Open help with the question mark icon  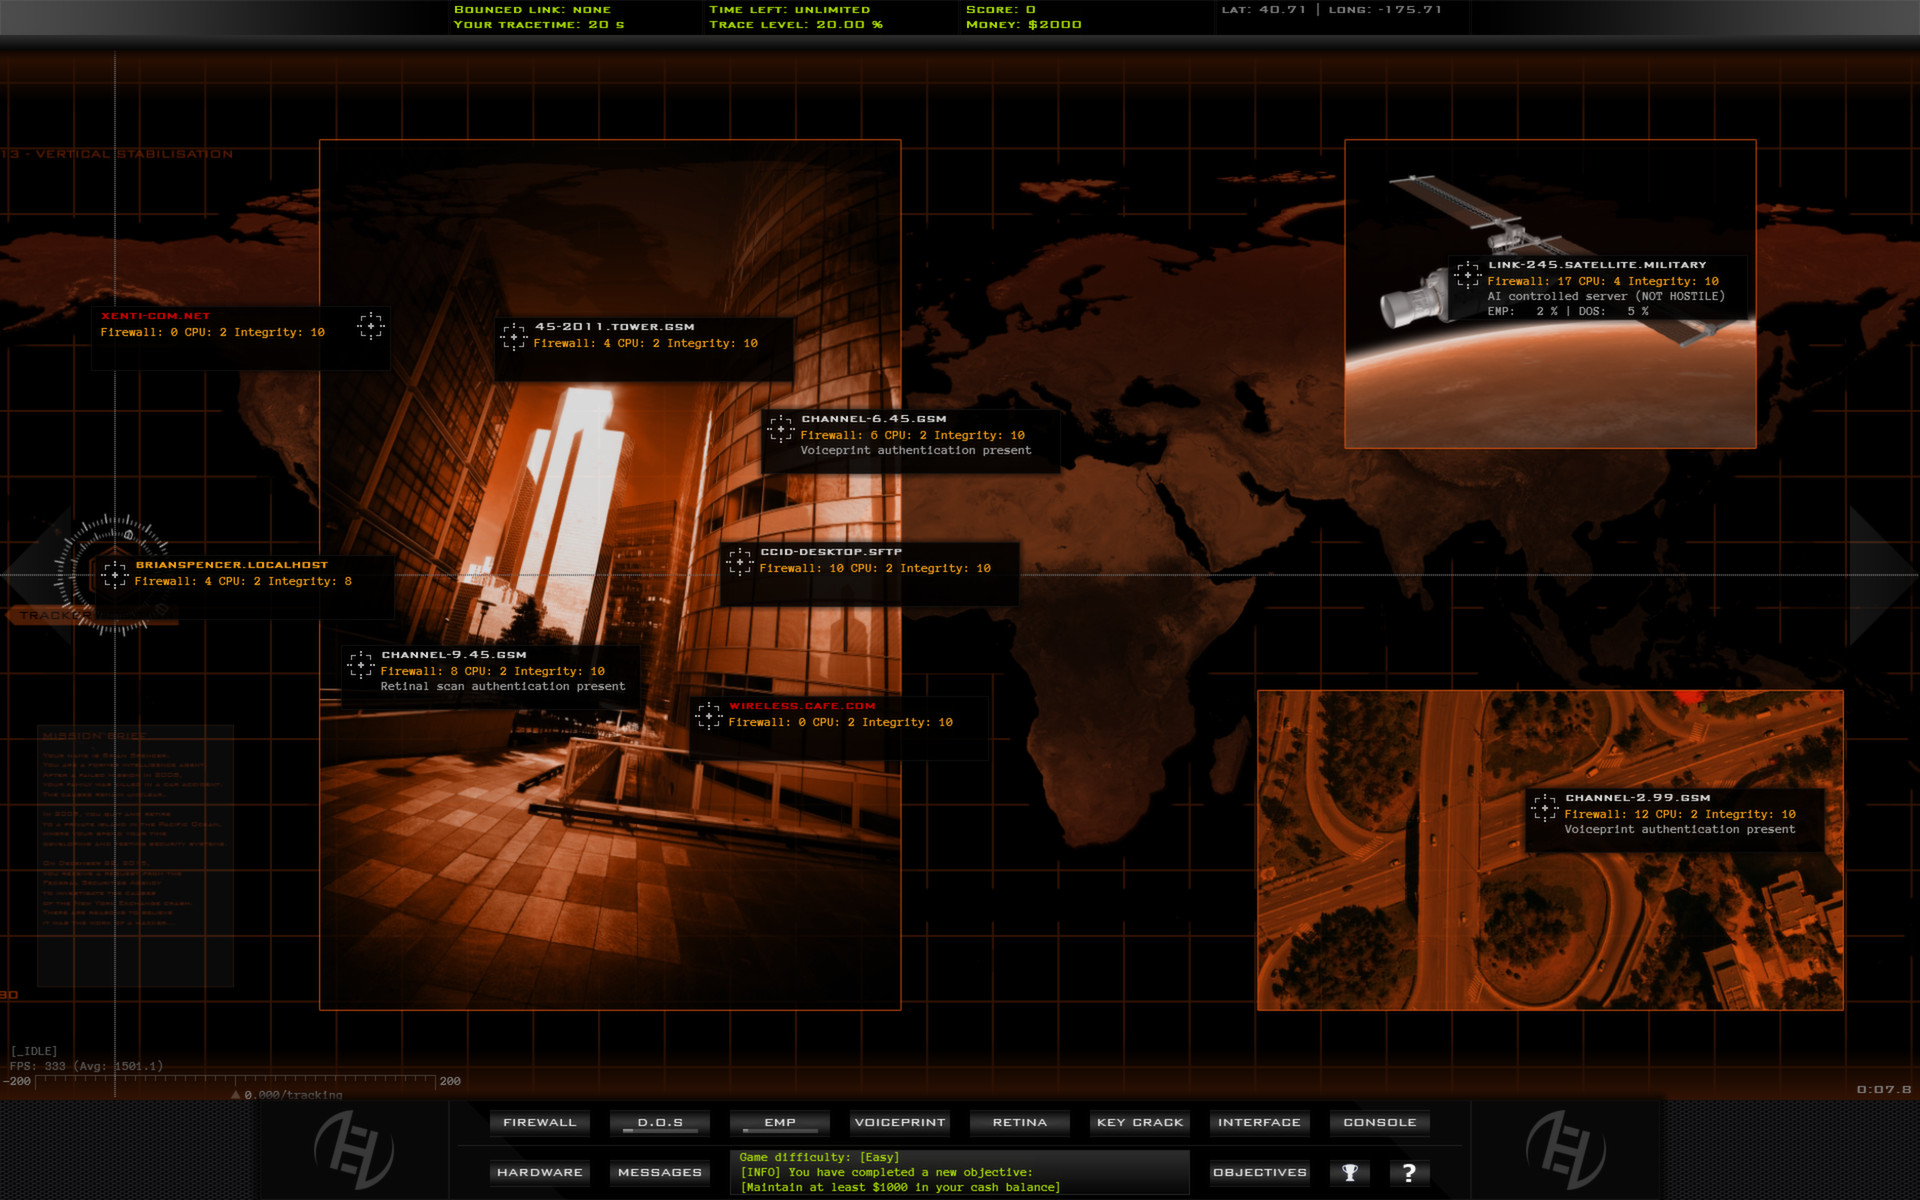(1410, 1172)
